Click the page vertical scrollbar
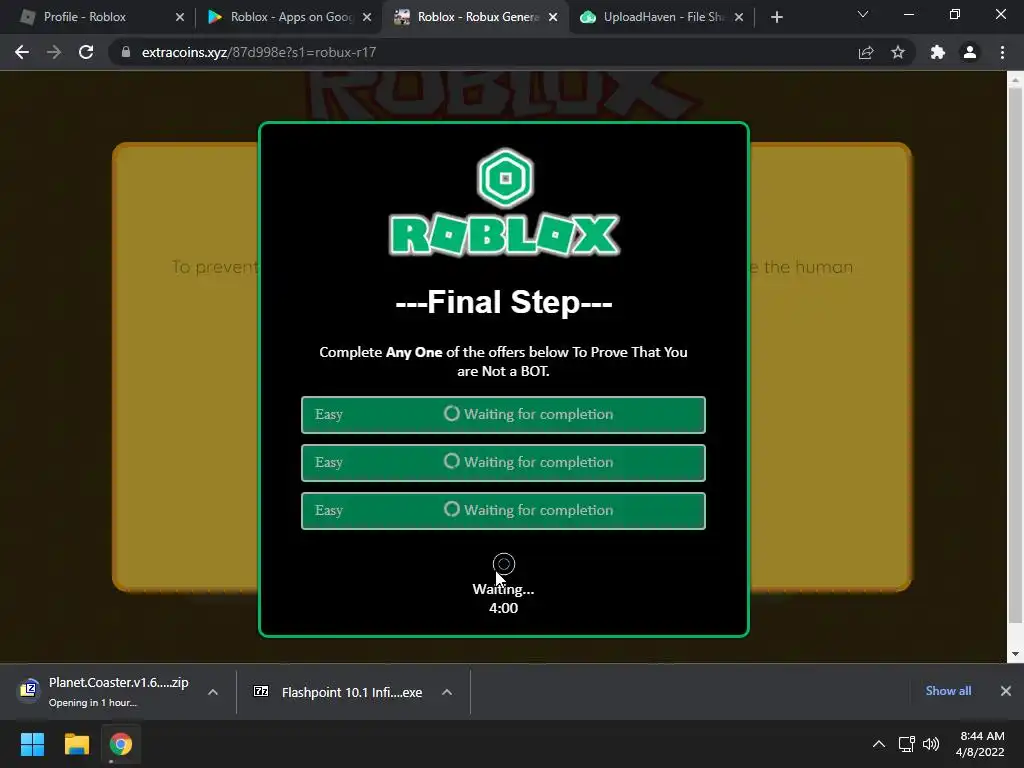This screenshot has width=1024, height=768. click(1015, 356)
